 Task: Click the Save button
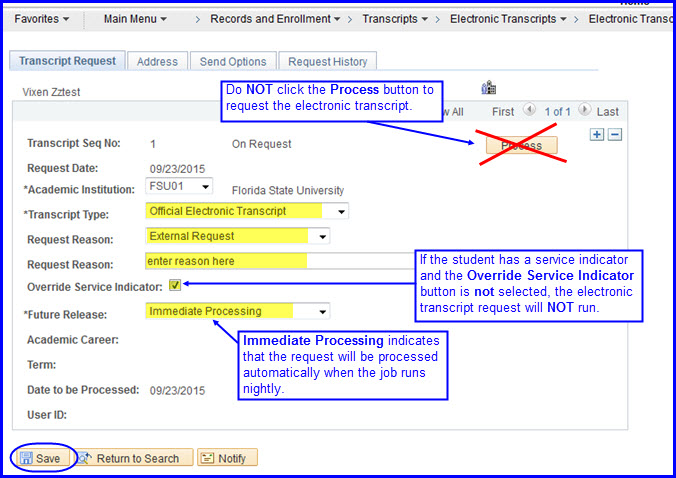[43, 458]
